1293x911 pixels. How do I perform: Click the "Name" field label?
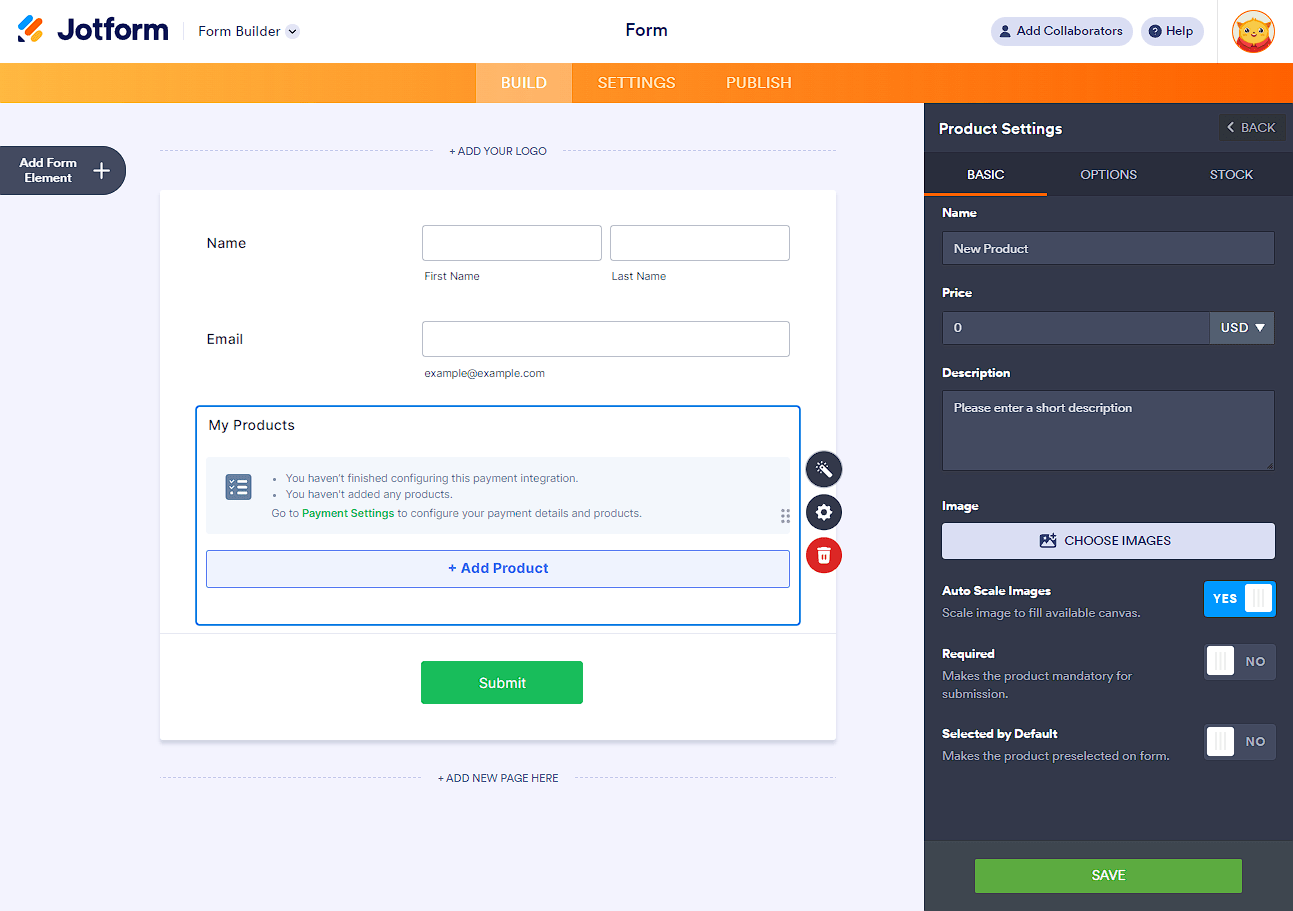[226, 243]
